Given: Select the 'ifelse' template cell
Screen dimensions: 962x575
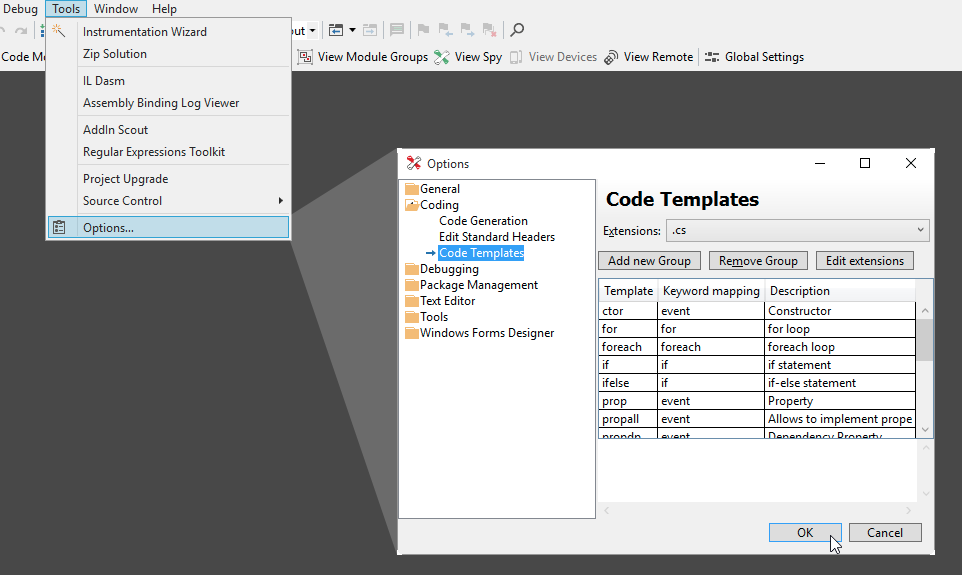Looking at the screenshot, I should [628, 382].
